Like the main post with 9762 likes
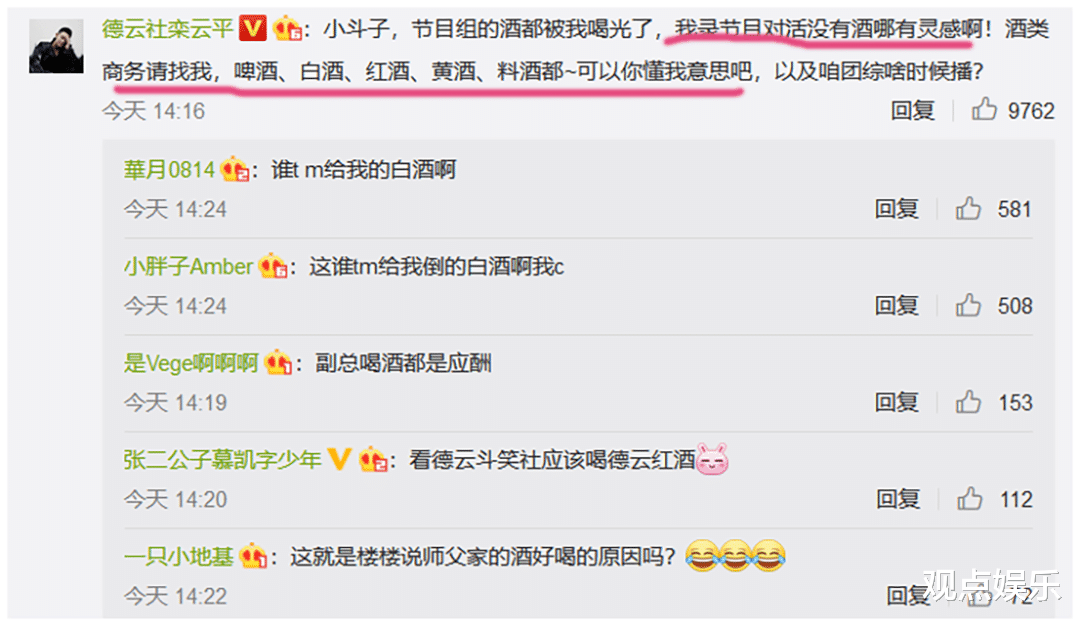Screen dimensions: 1080x626 point(984,109)
